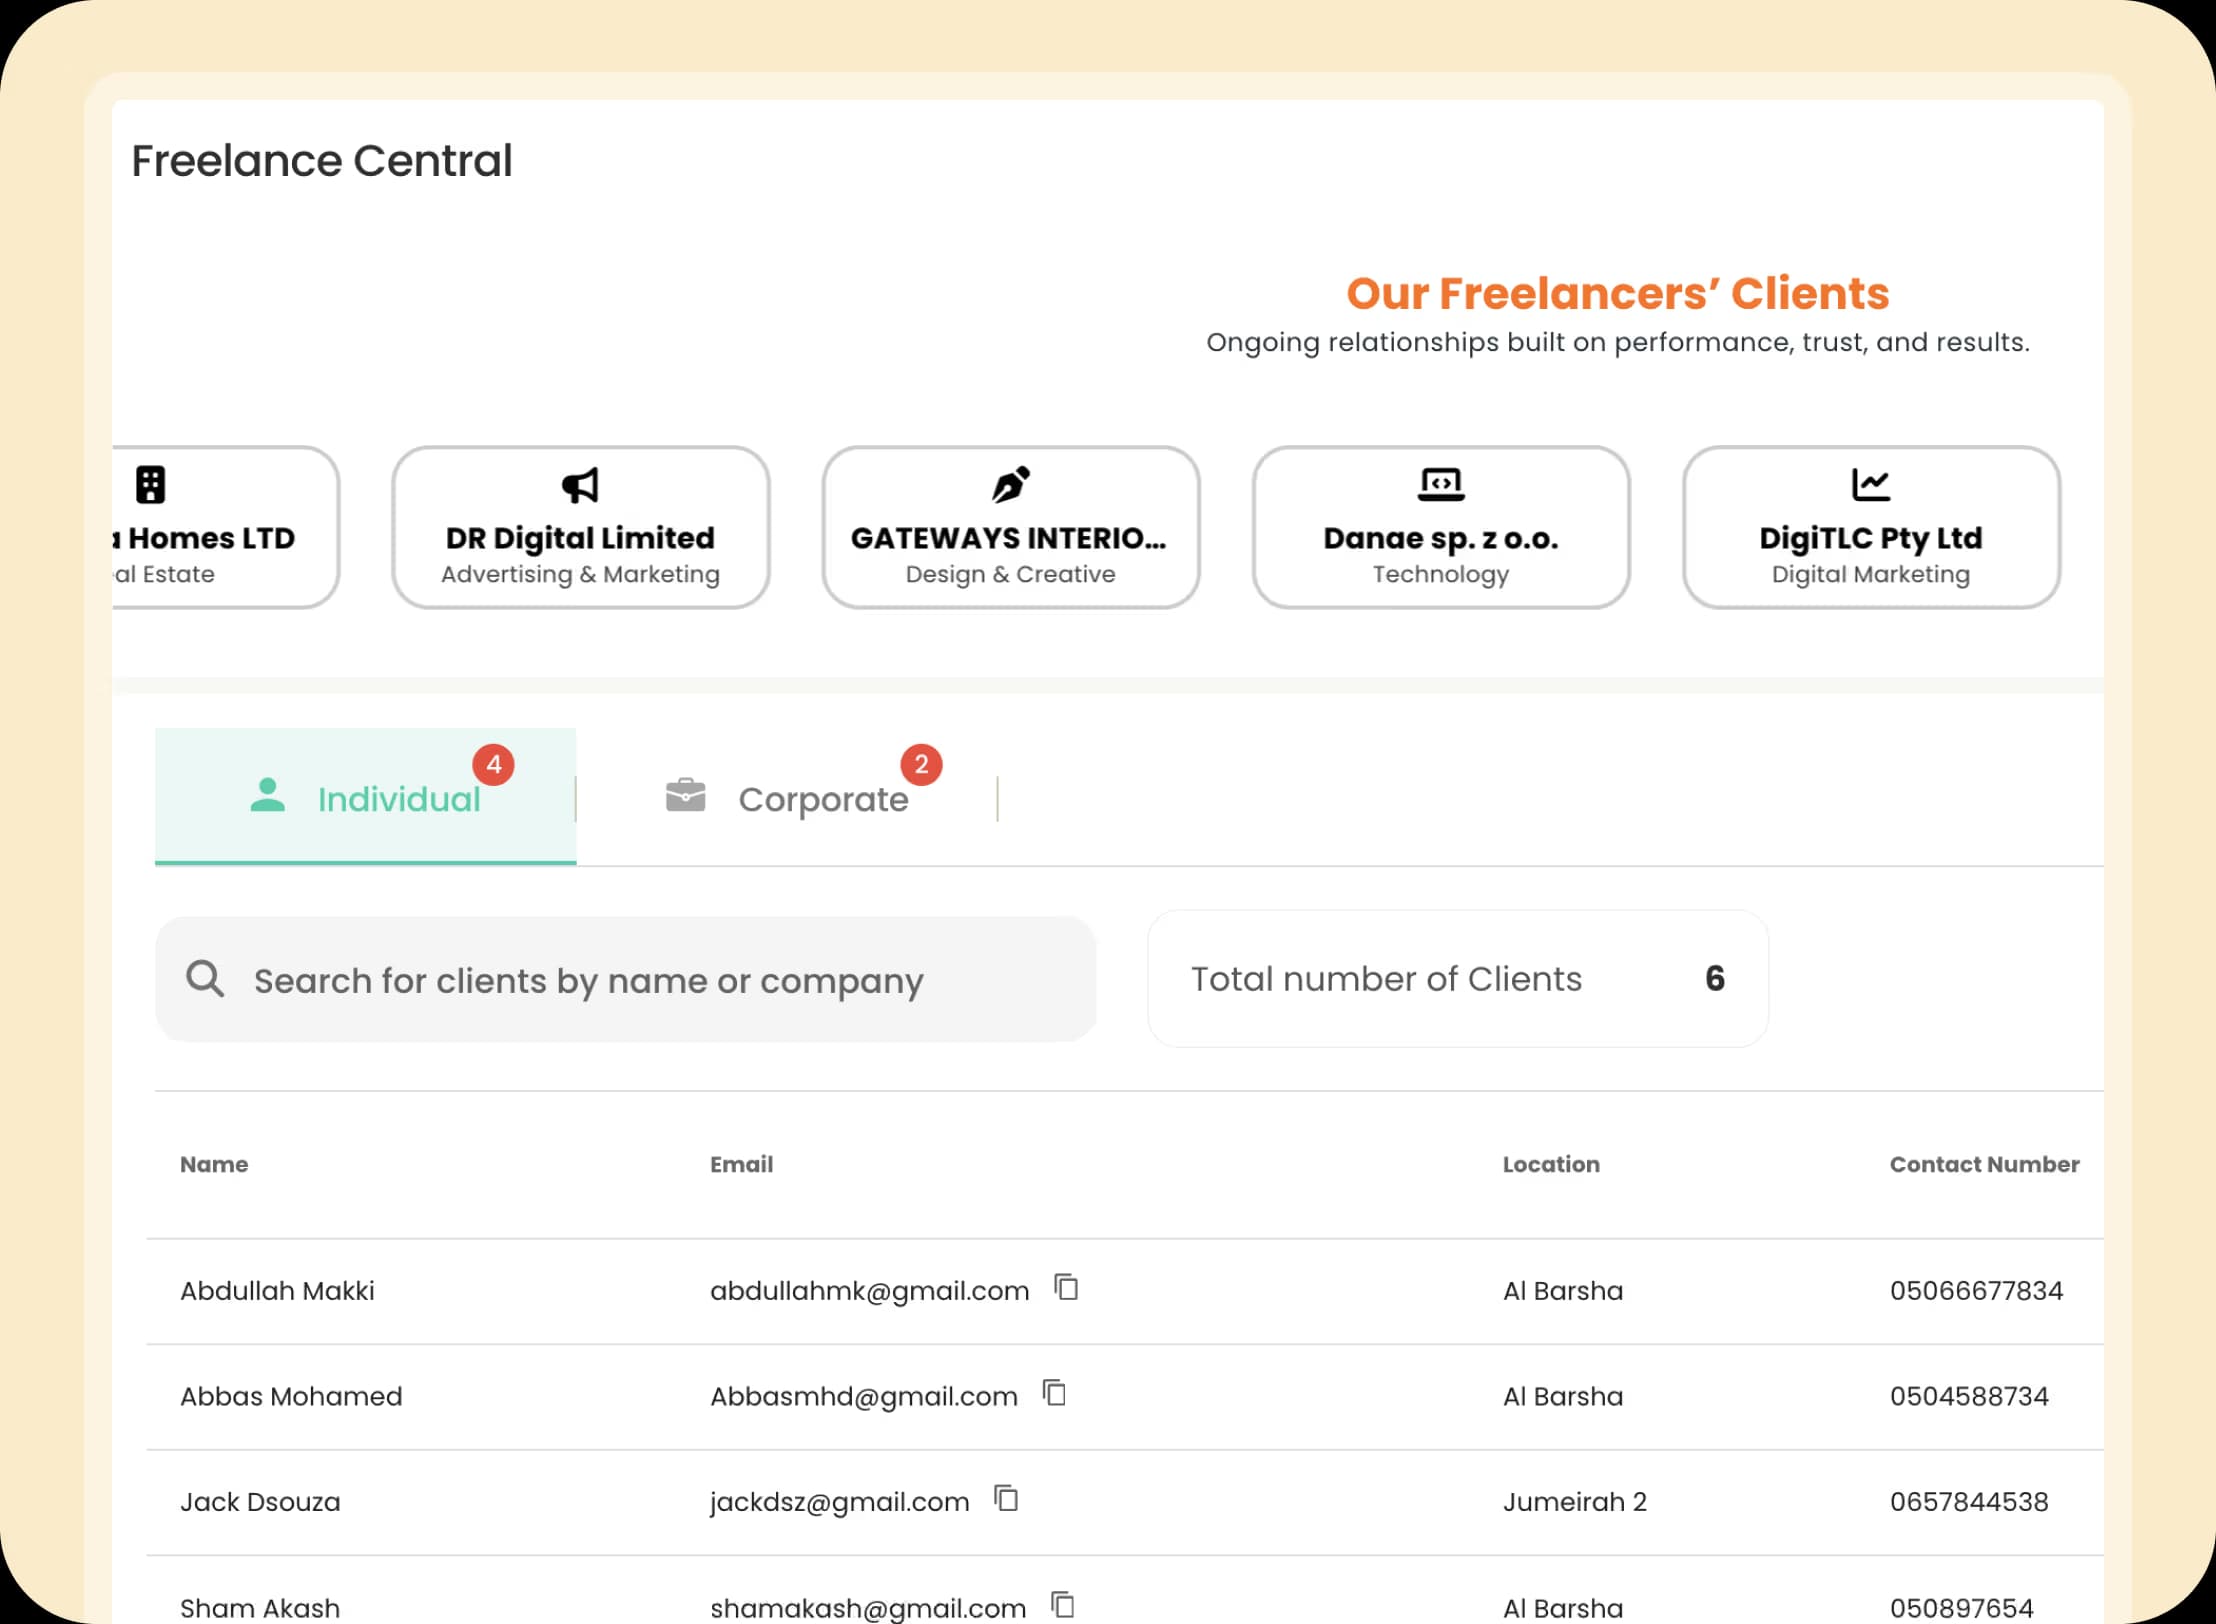Click the Corporate tab badge showing 2

[x=919, y=764]
